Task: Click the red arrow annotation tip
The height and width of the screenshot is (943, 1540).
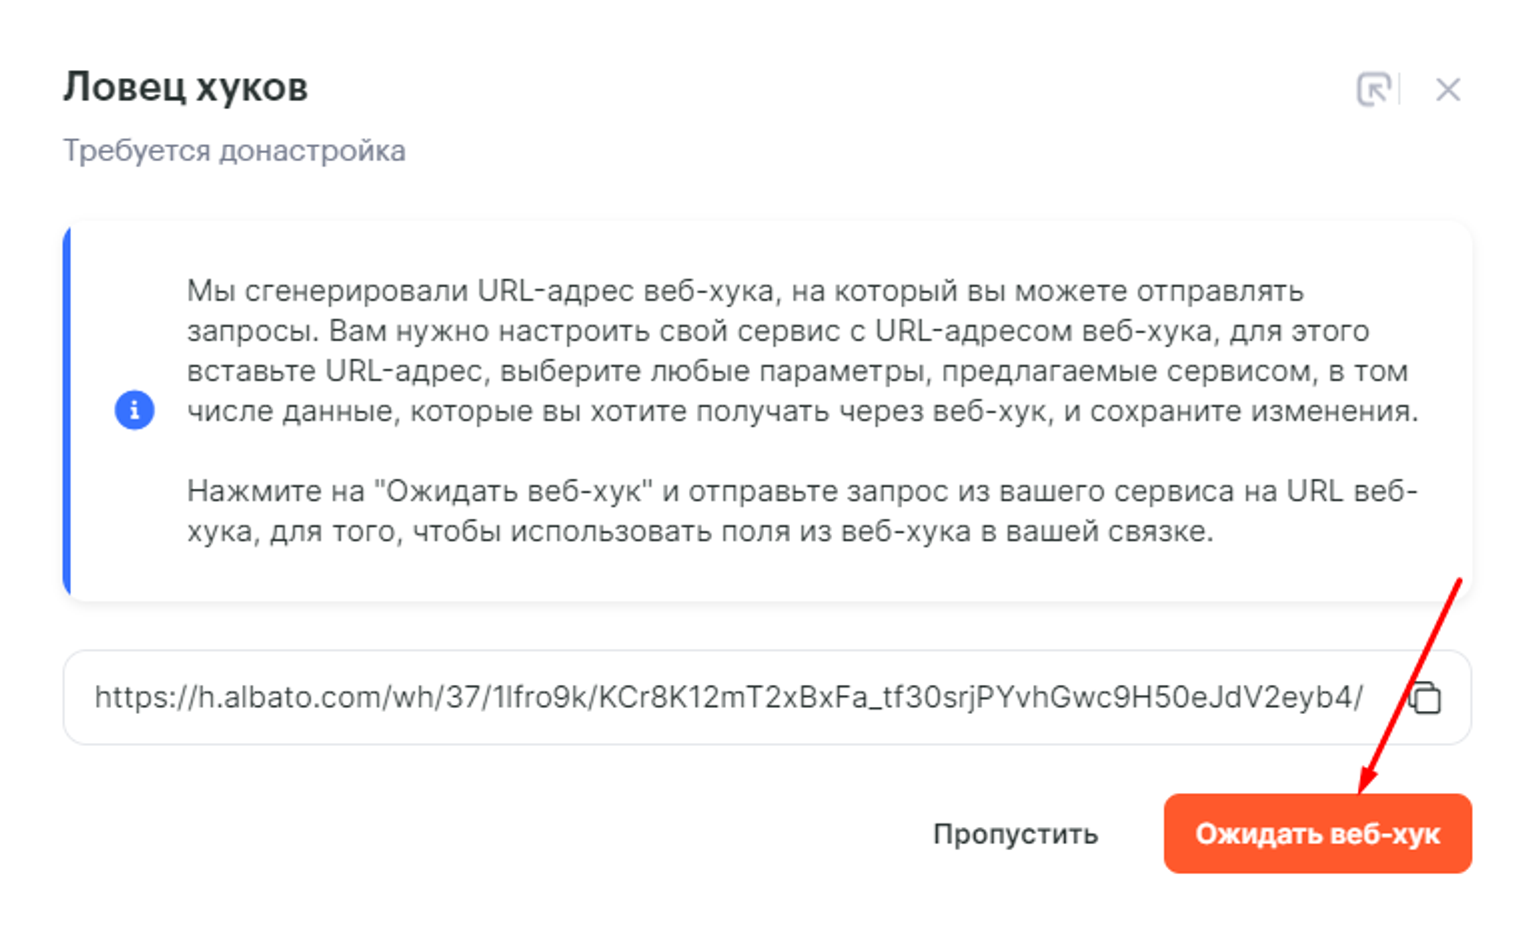Action: click(x=1364, y=787)
